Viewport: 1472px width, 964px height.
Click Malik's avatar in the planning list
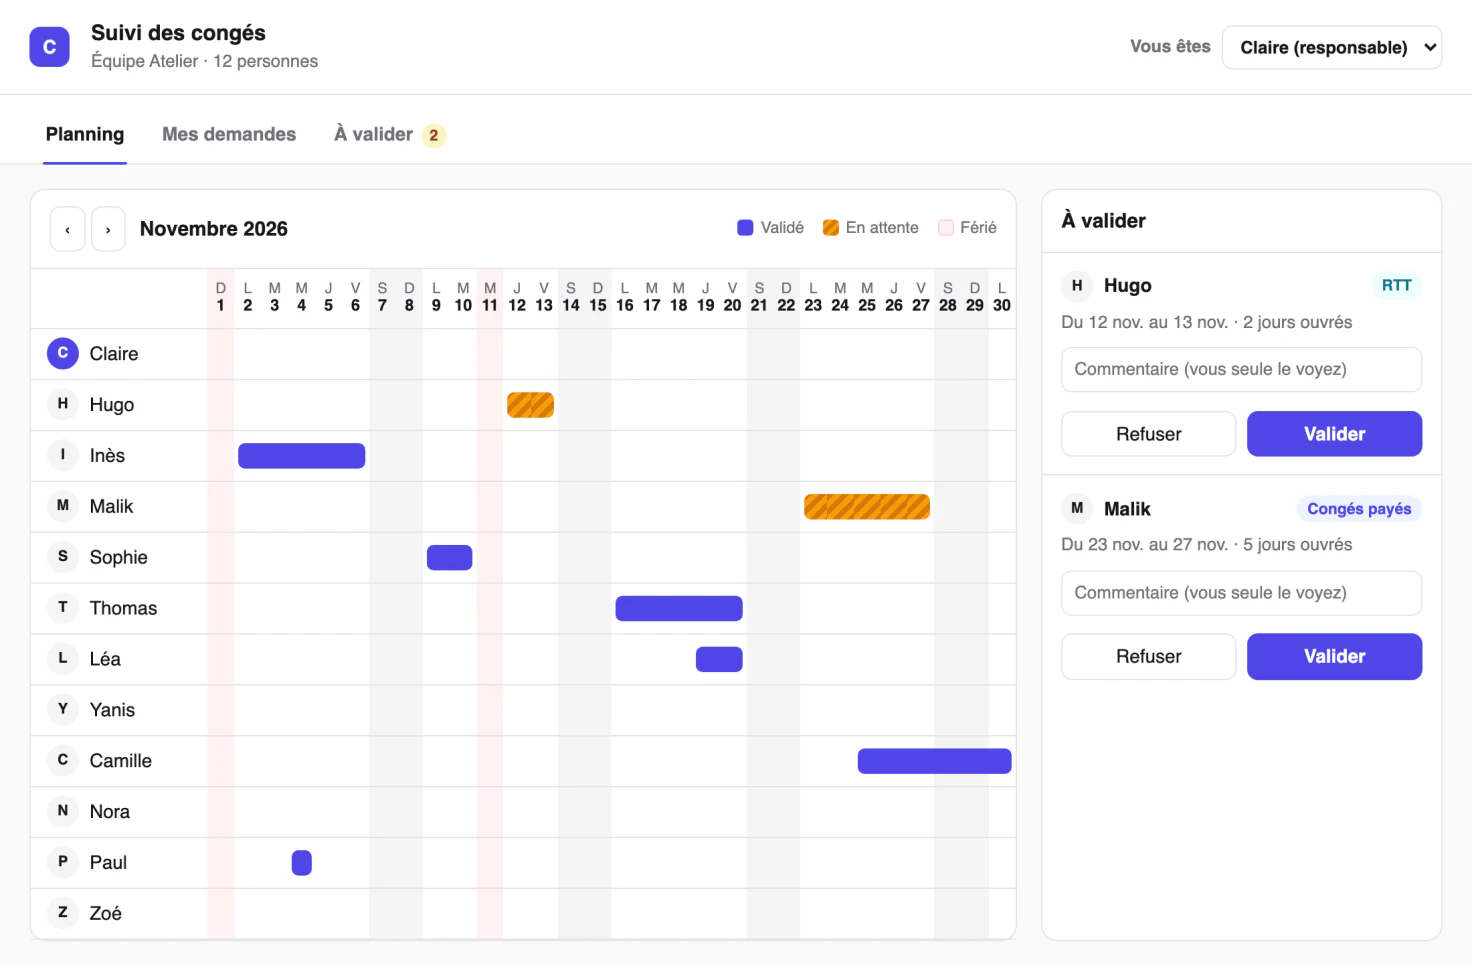tap(63, 506)
